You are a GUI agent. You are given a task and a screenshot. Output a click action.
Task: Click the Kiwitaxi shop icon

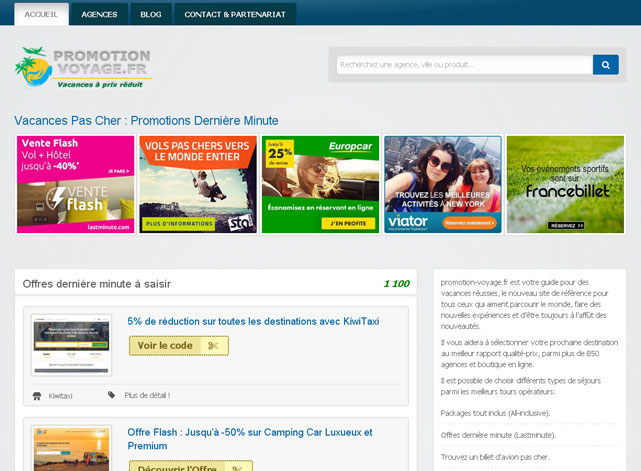pyautogui.click(x=37, y=396)
